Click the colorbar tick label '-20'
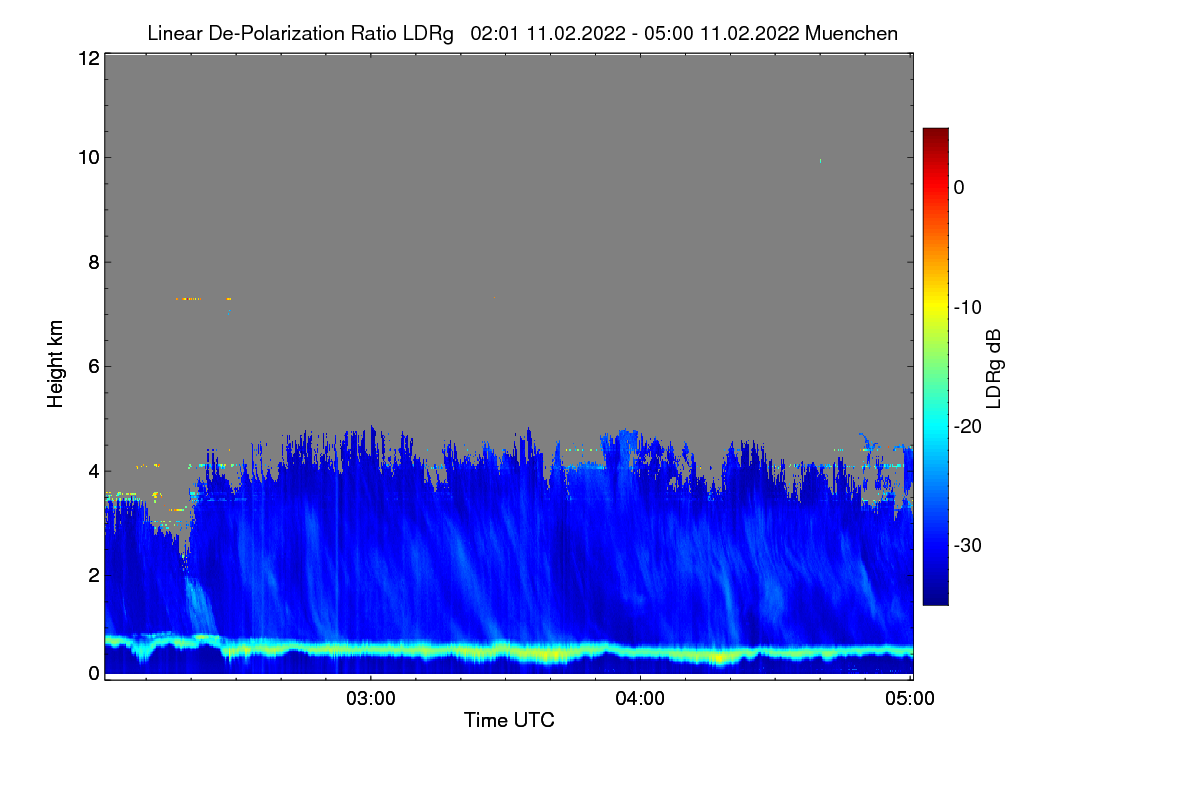The height and width of the screenshot is (800, 1200). pyautogui.click(x=967, y=426)
